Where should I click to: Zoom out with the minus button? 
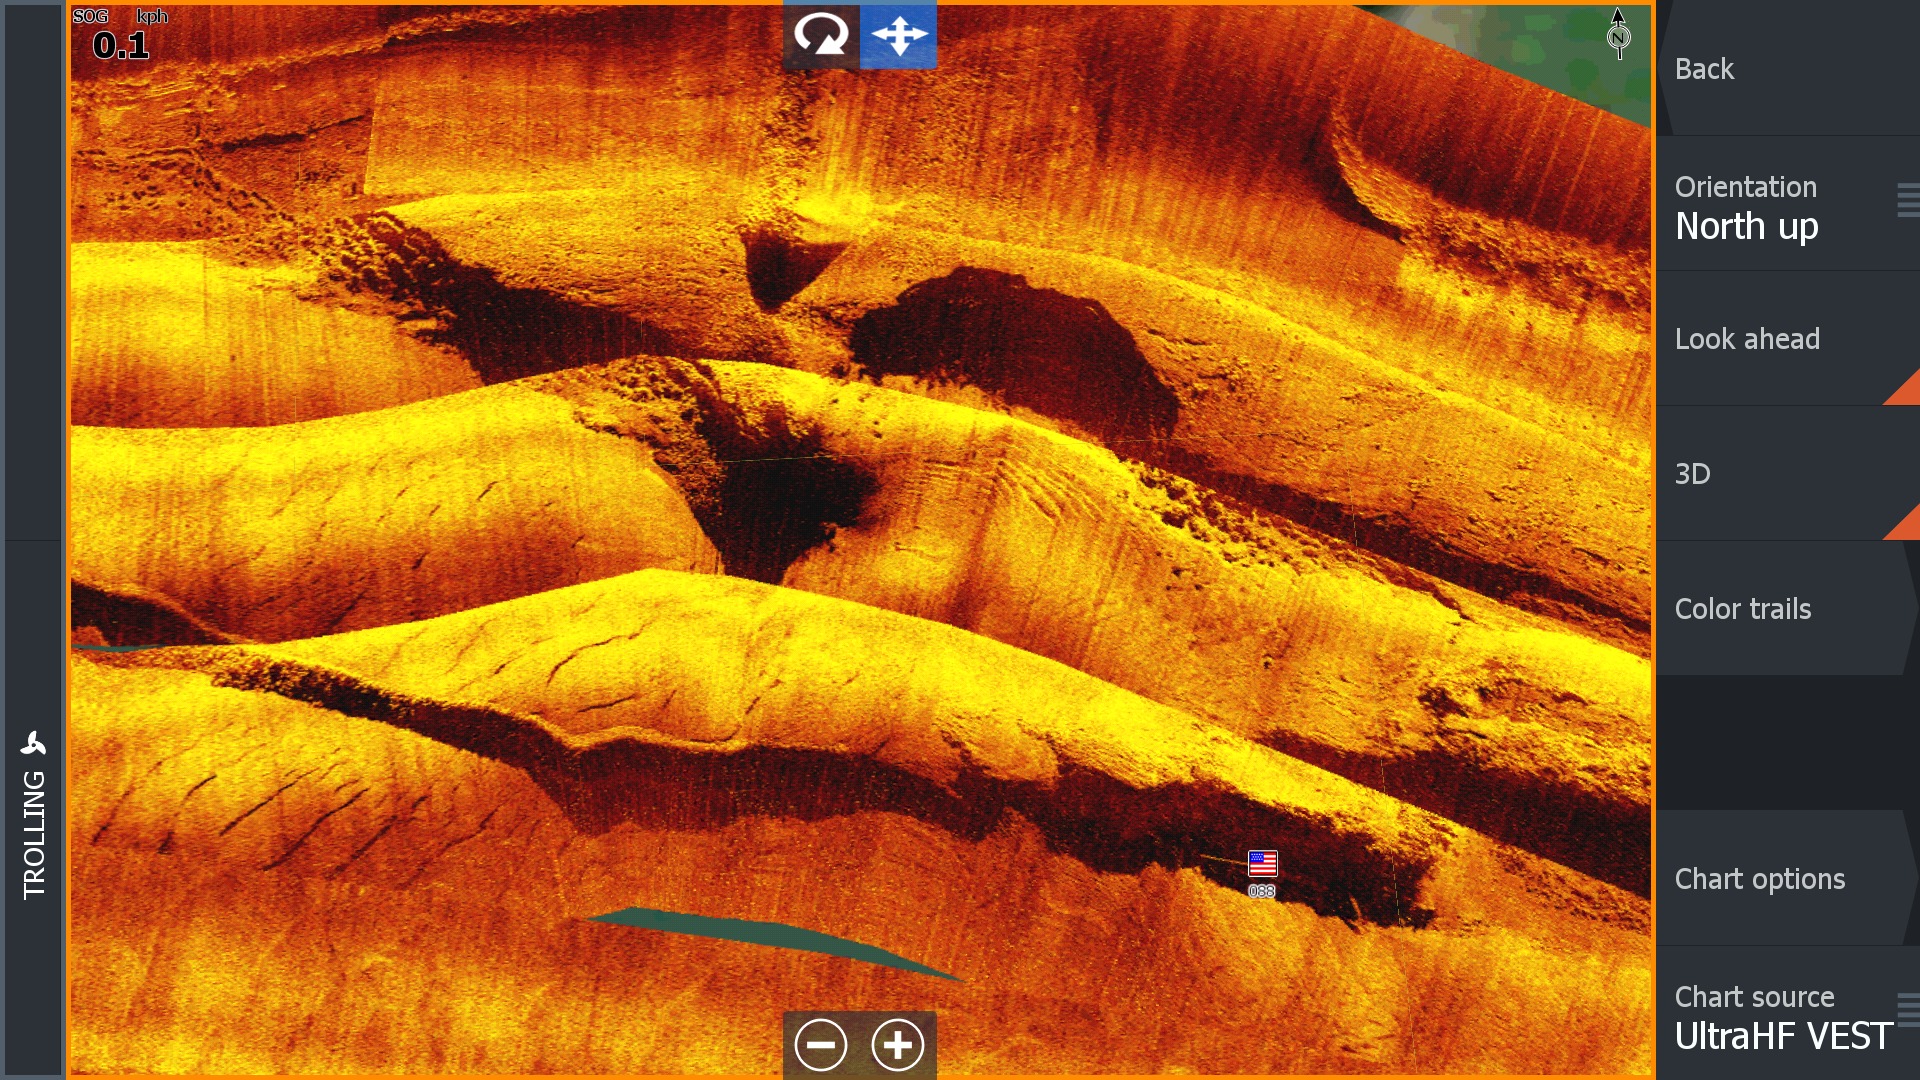pyautogui.click(x=821, y=1045)
